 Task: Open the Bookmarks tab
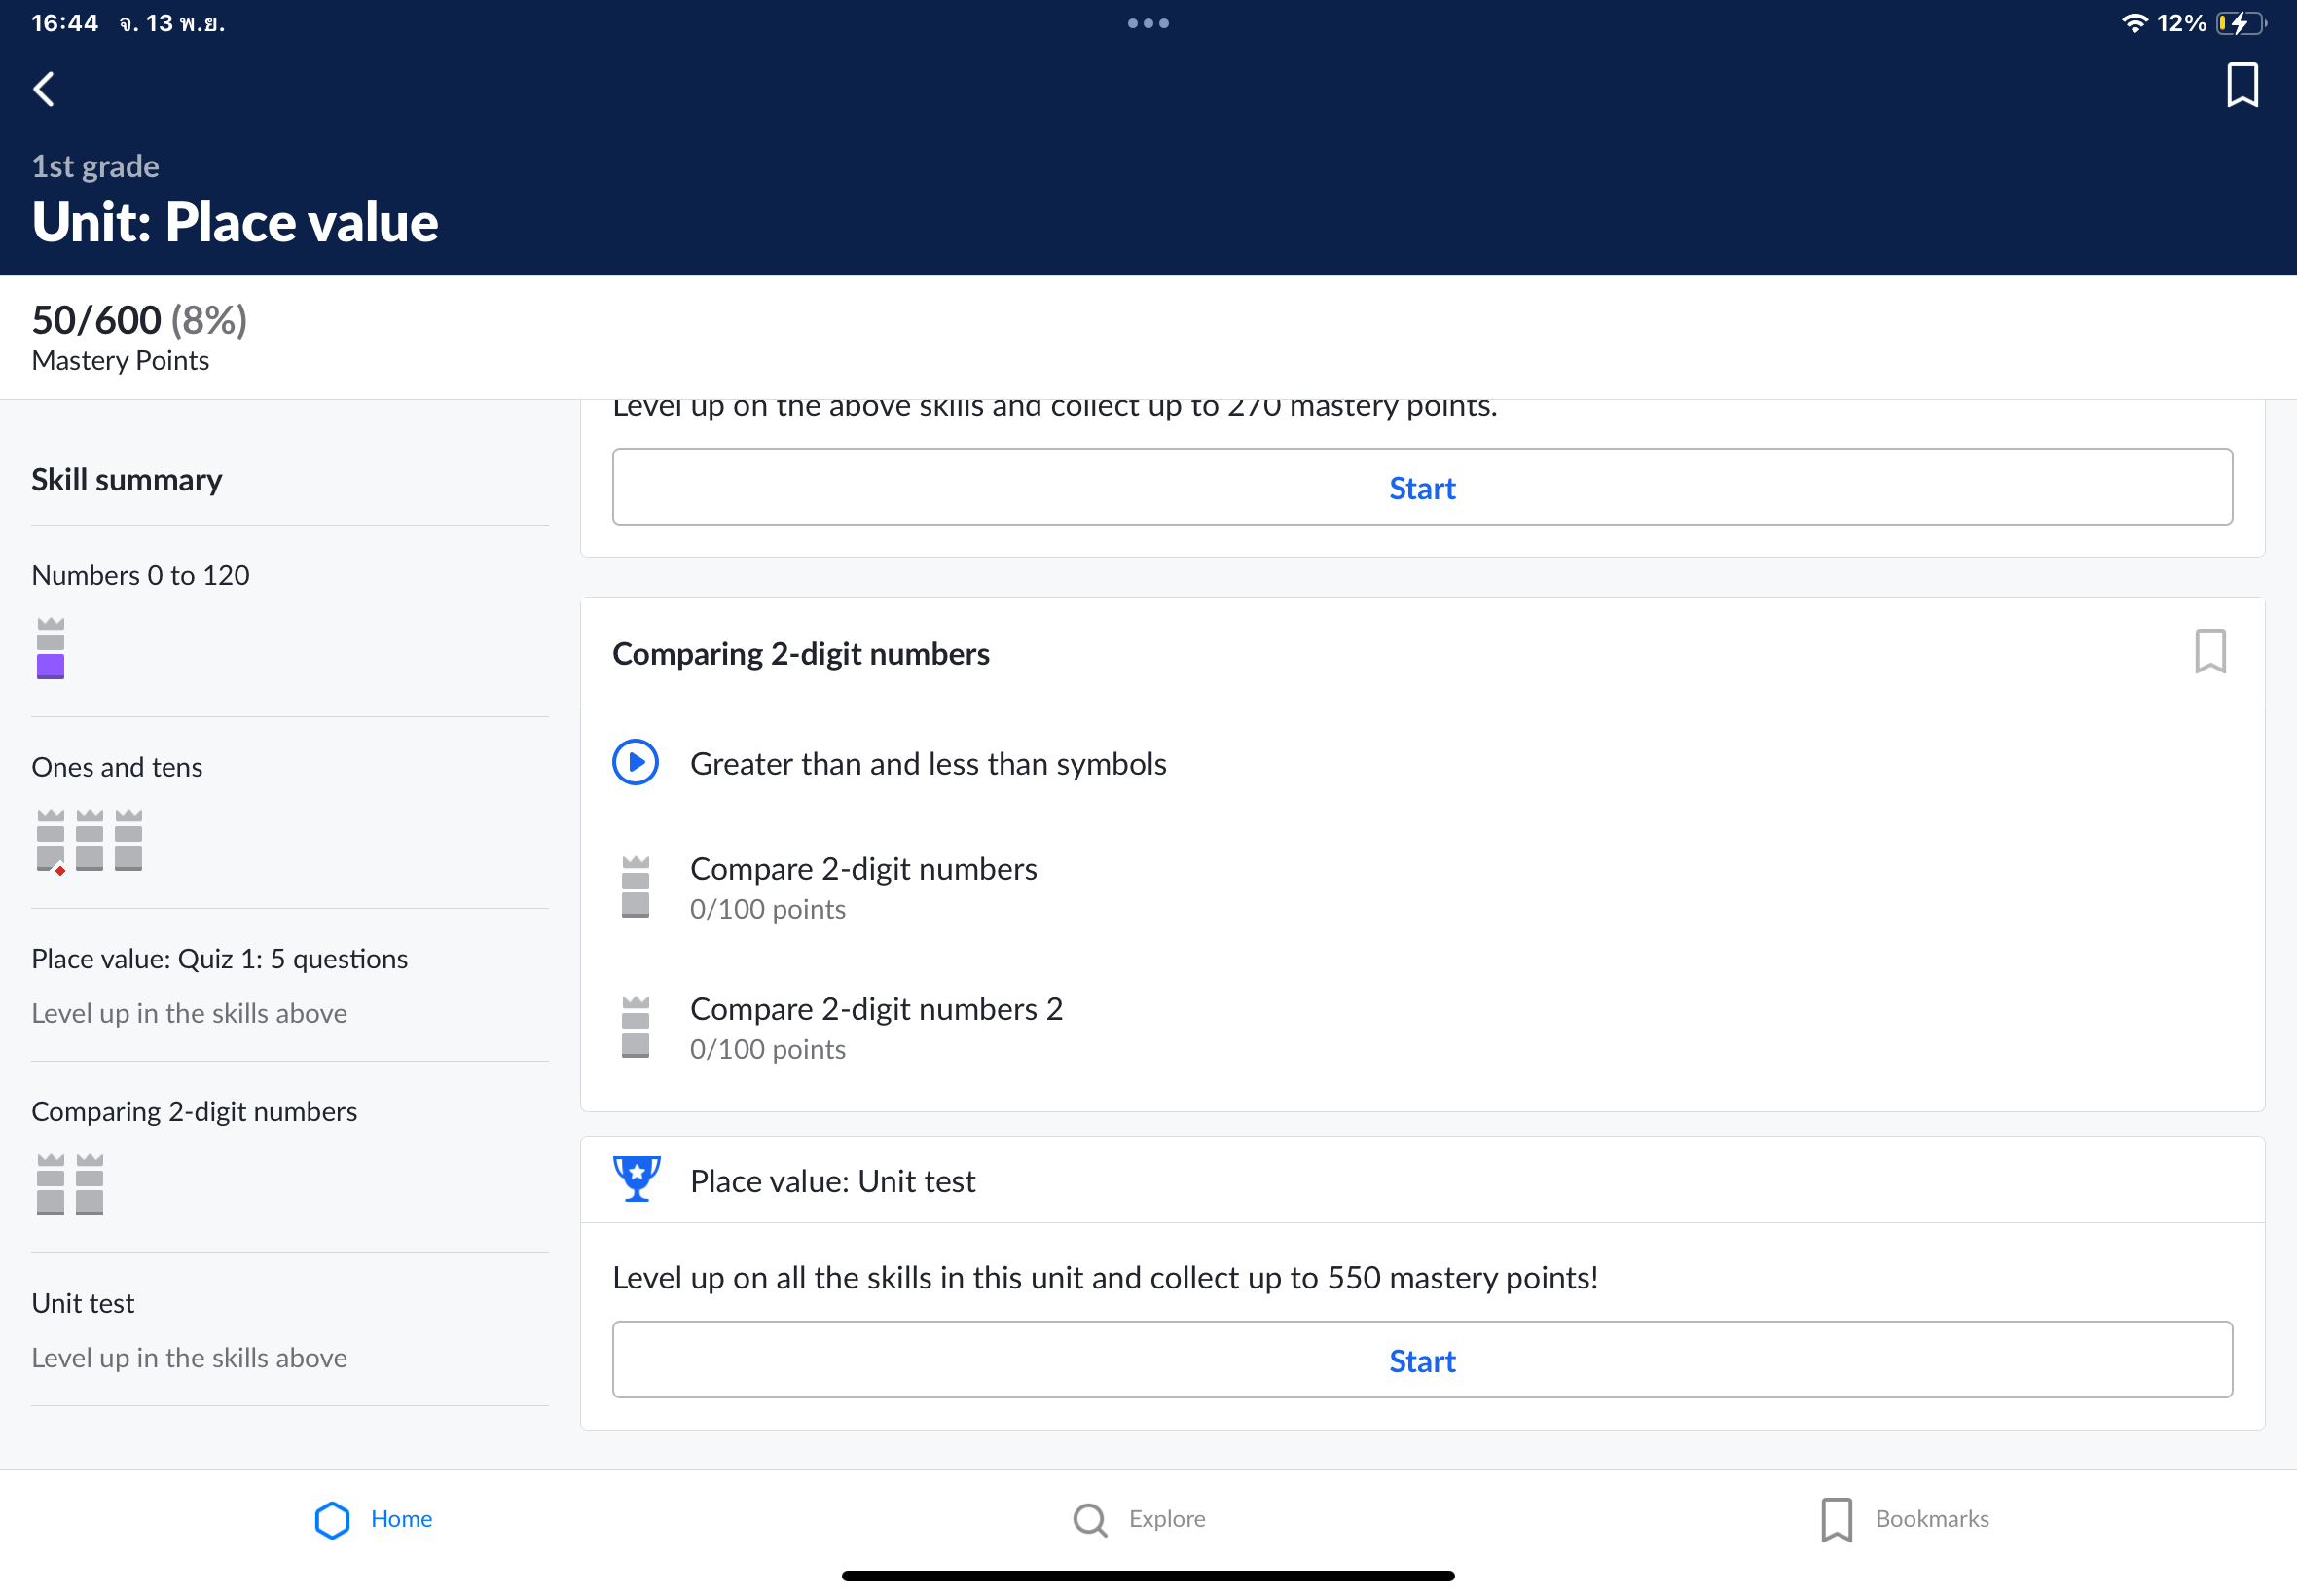coord(1904,1519)
